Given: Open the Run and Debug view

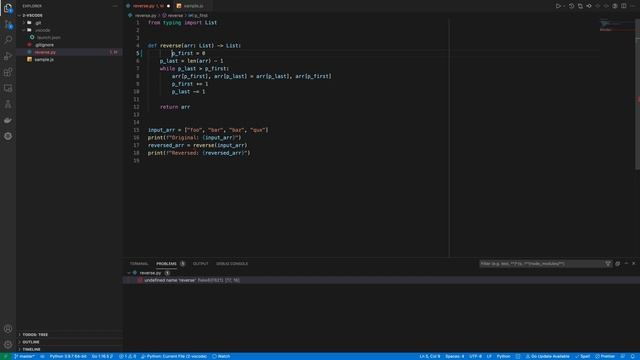Looking at the screenshot, I should click(x=8, y=56).
